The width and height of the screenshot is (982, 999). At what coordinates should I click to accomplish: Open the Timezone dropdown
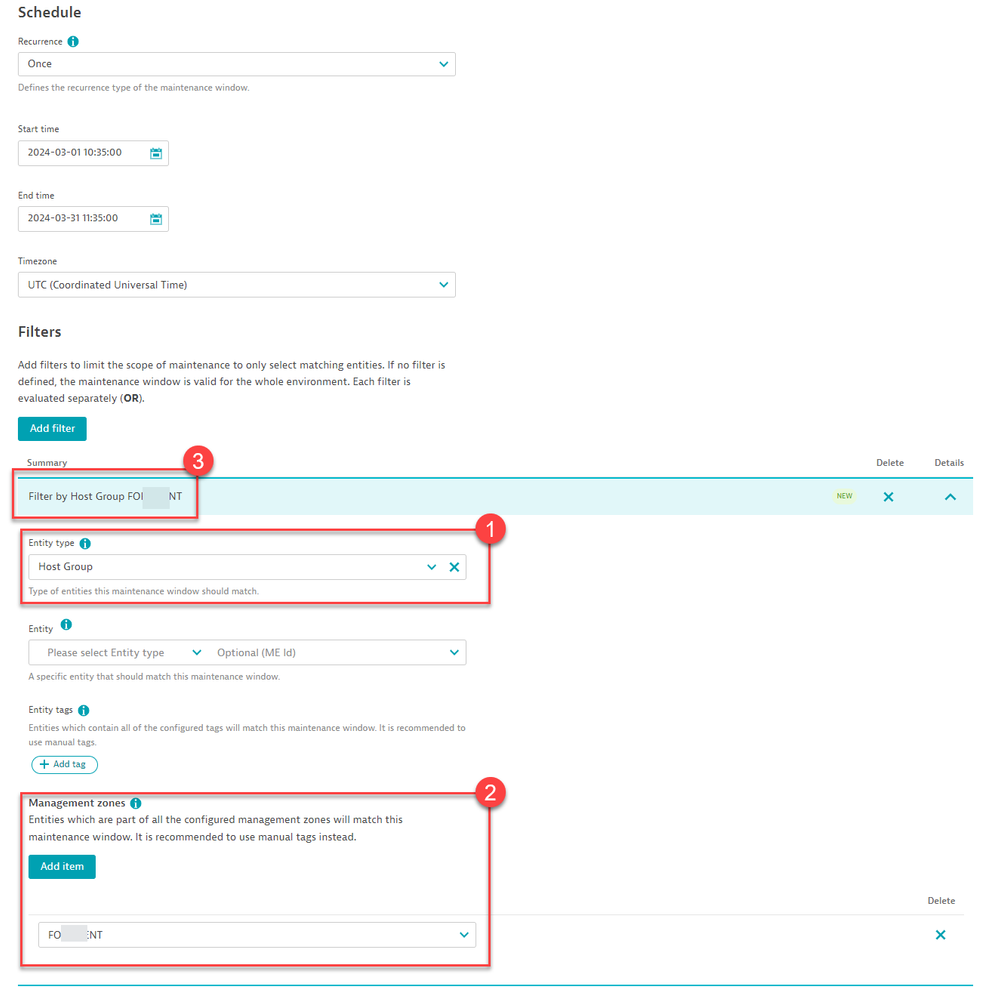tap(236, 285)
